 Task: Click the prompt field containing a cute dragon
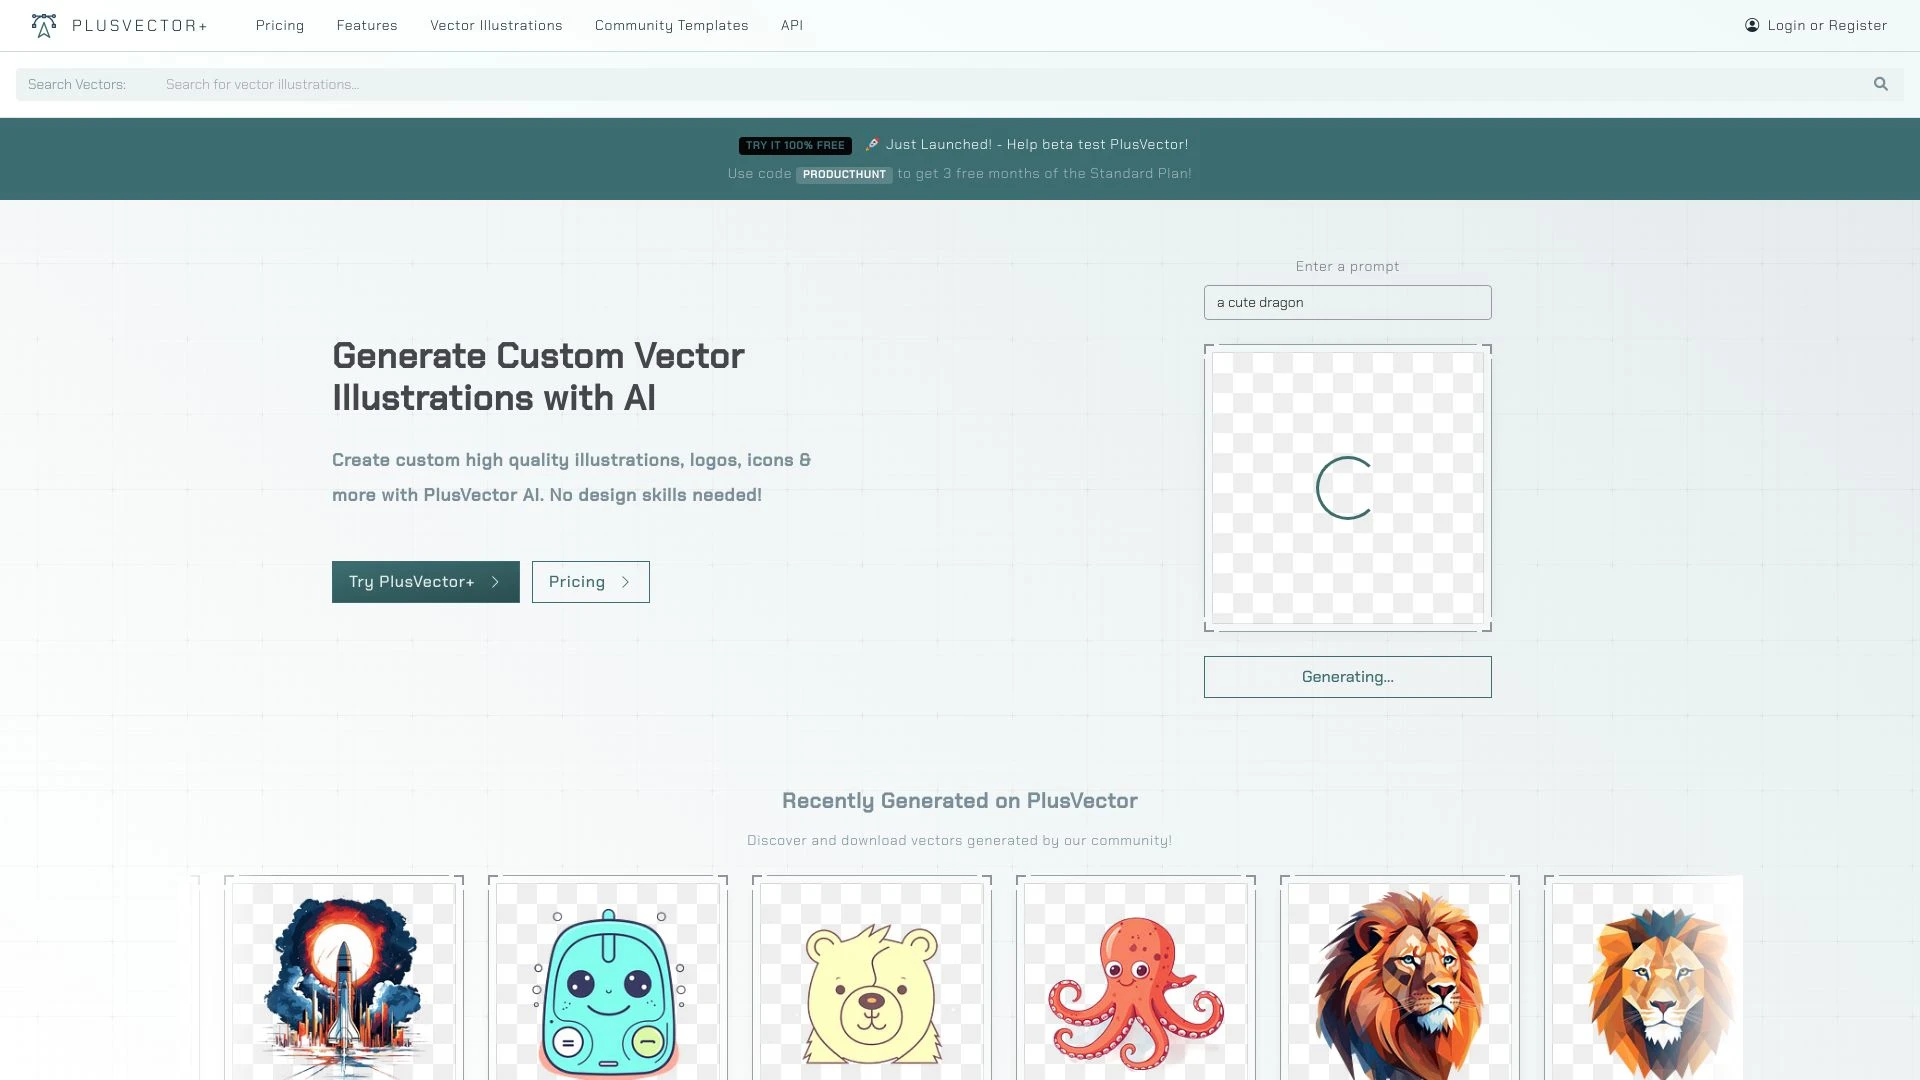(x=1347, y=302)
